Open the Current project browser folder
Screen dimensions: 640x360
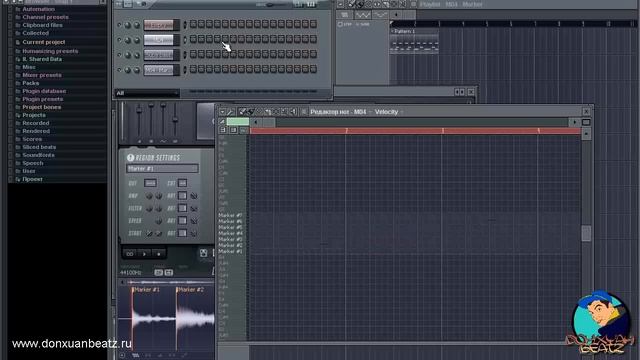(44, 42)
